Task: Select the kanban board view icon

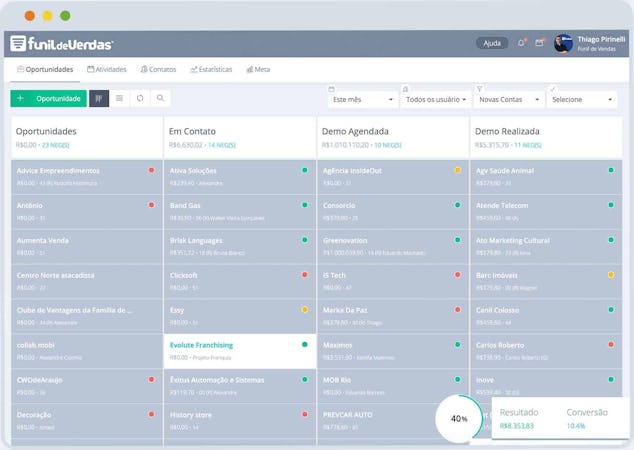Action: click(99, 99)
